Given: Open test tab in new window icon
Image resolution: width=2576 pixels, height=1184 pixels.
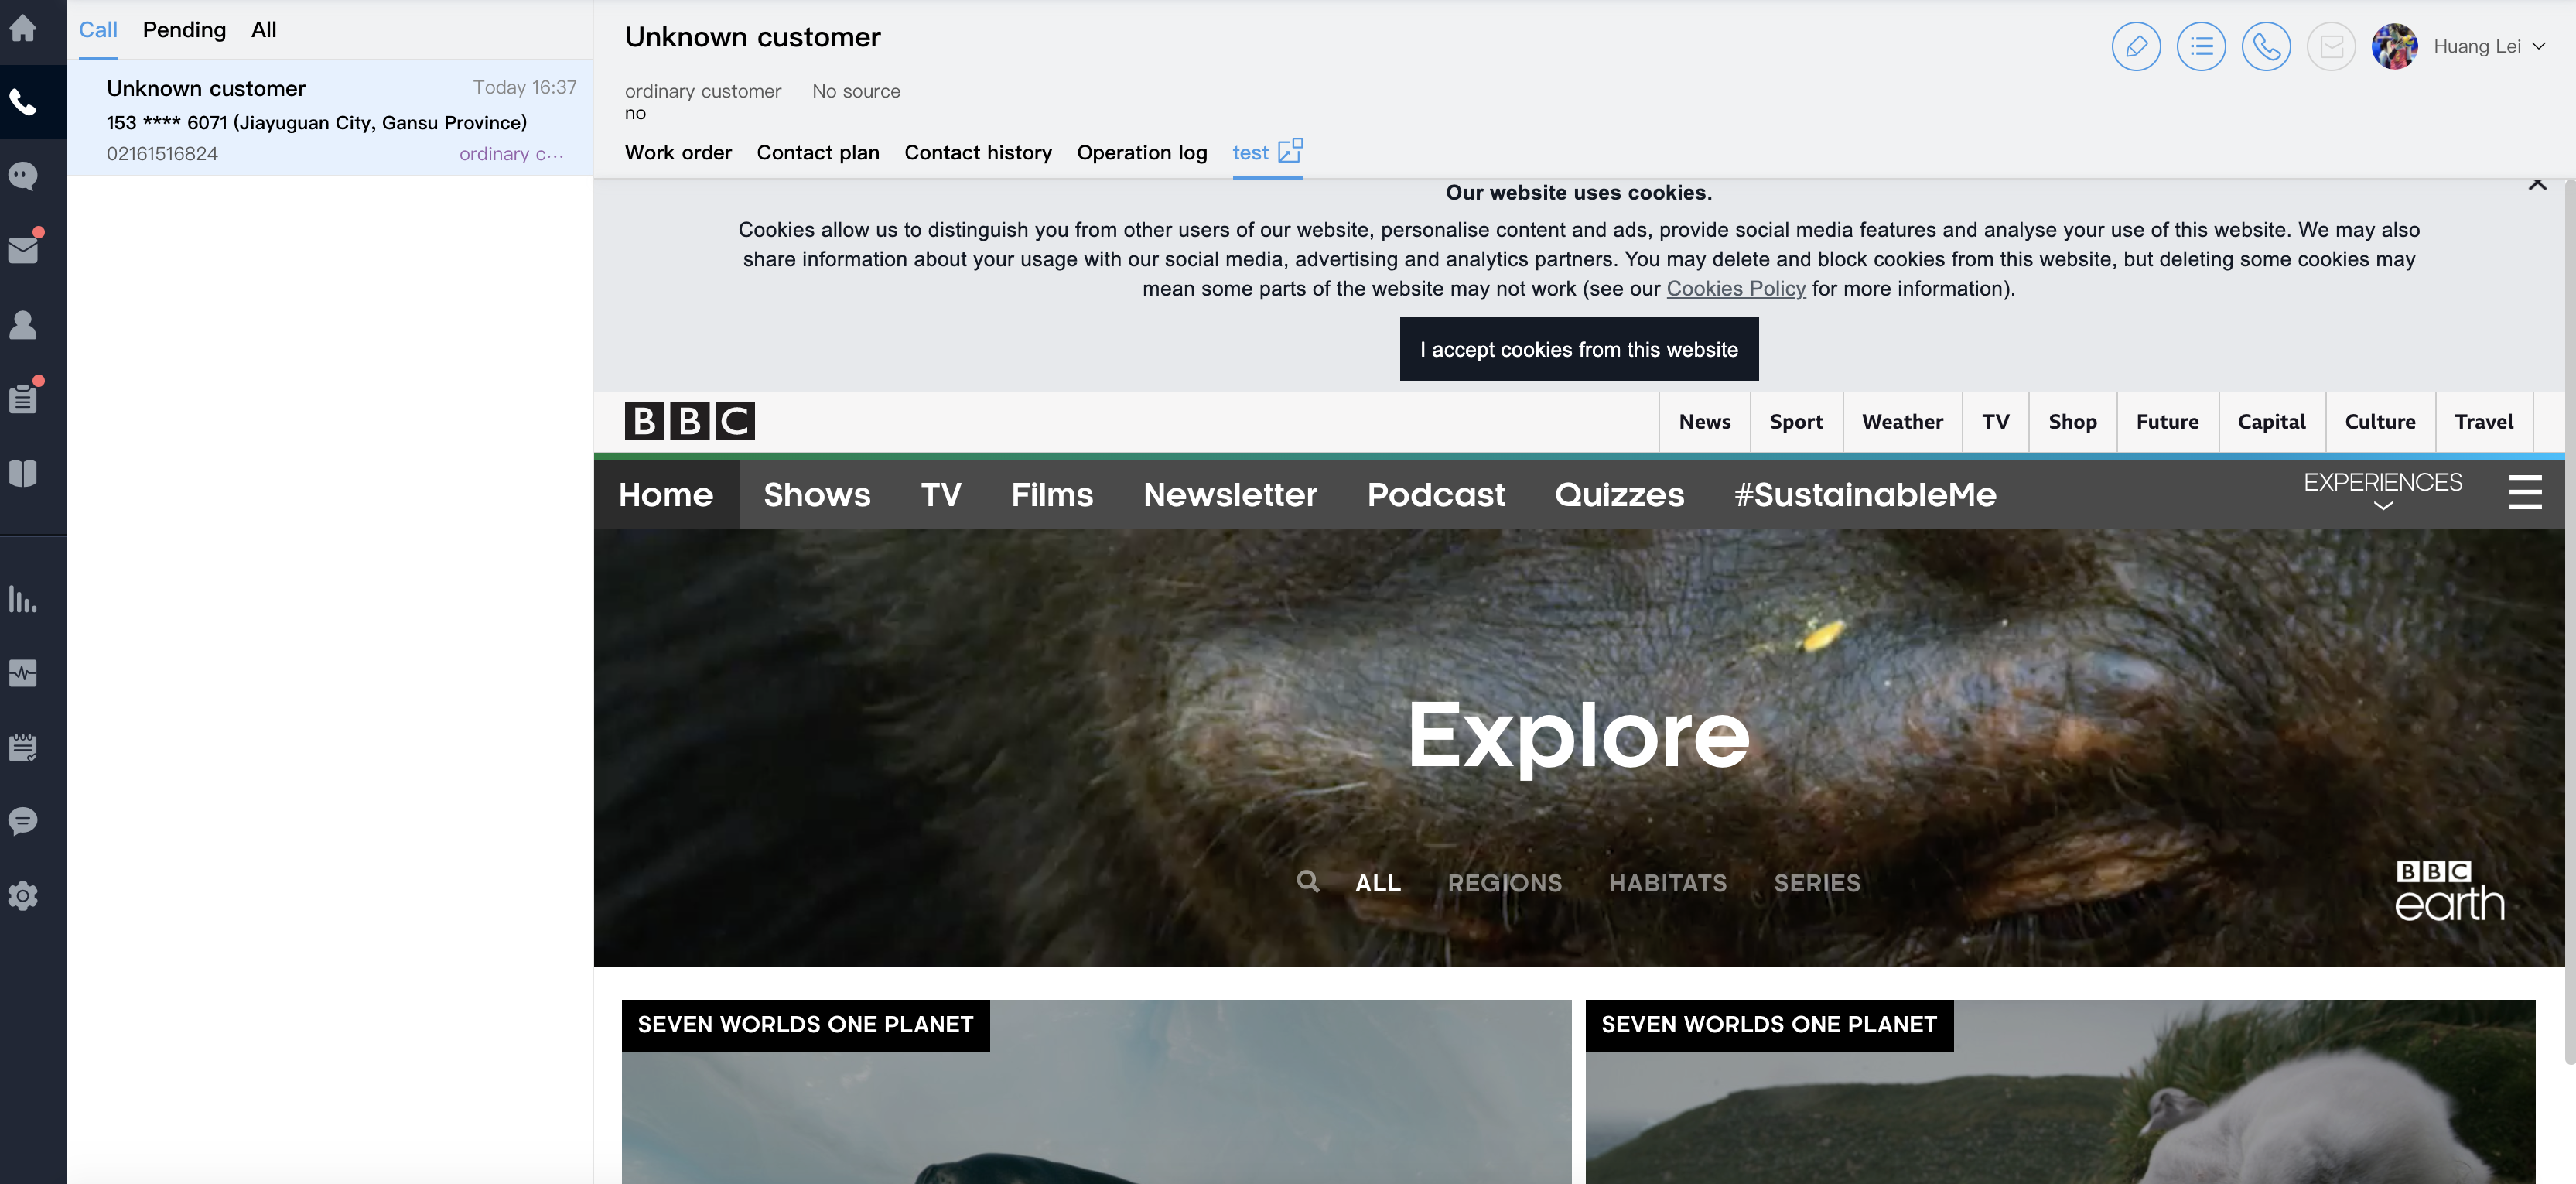Looking at the screenshot, I should (x=1290, y=150).
